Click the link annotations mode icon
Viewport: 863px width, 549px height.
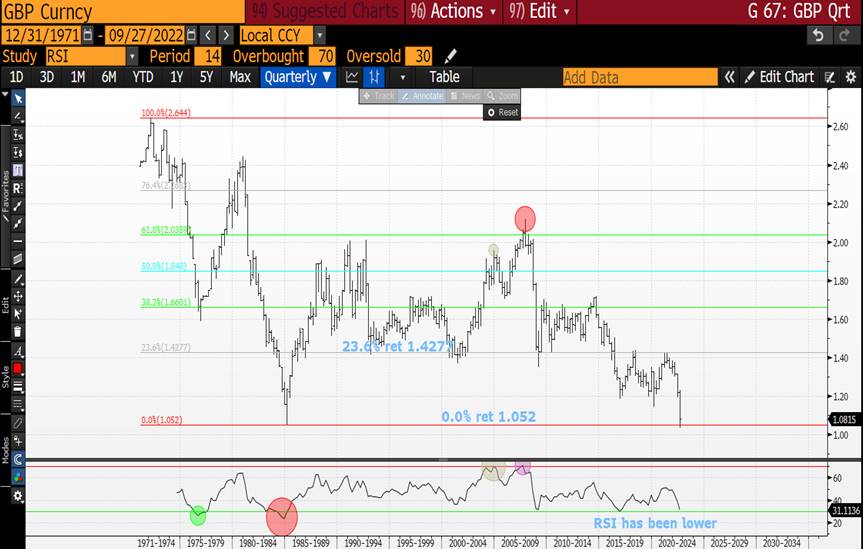coord(18,423)
